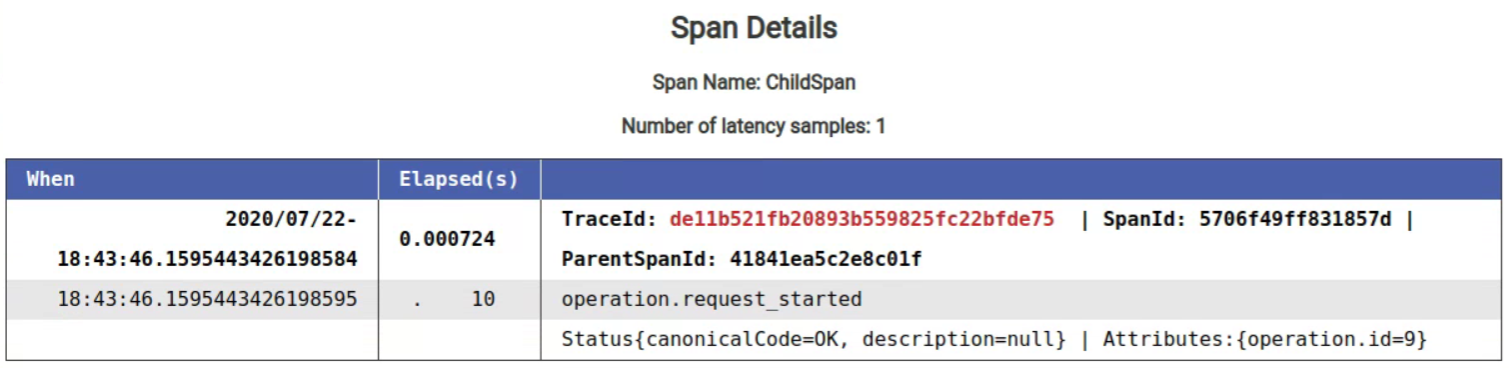Screen dimensions: 1509x368
Task: Open the red TraceId link
Action: click(862, 220)
